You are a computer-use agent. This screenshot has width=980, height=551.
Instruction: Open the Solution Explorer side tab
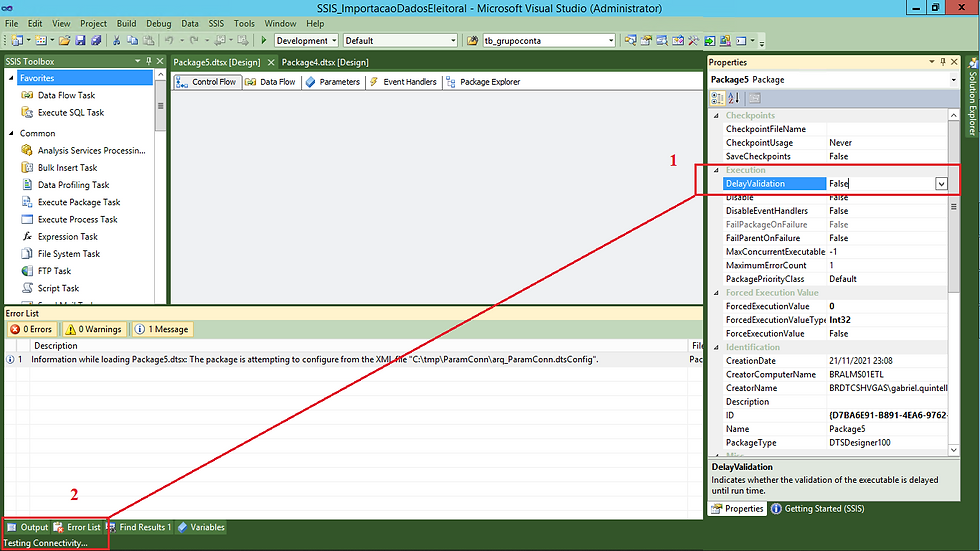click(x=972, y=97)
